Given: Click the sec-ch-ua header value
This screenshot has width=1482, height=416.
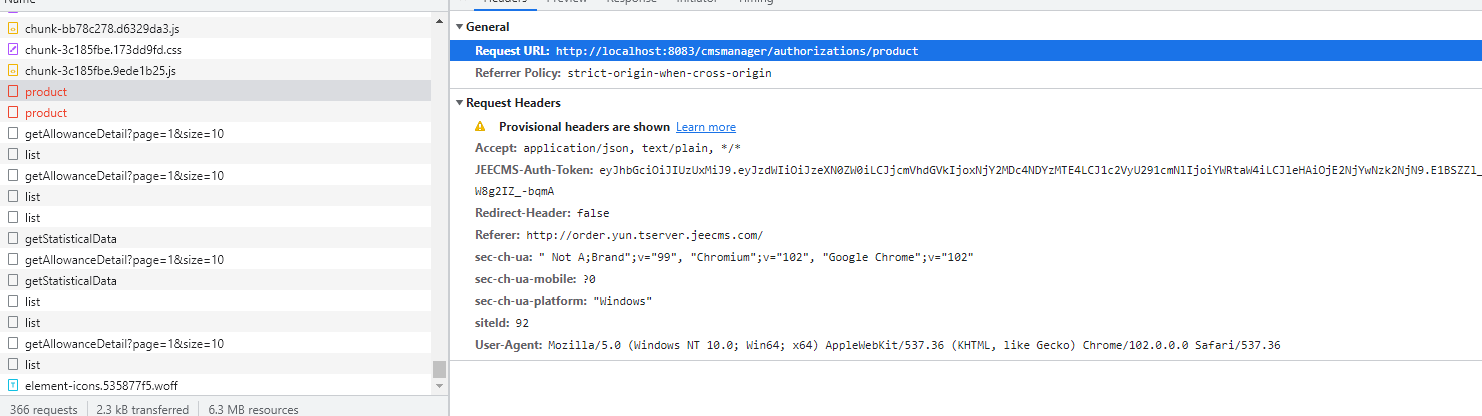Looking at the screenshot, I should 756,257.
